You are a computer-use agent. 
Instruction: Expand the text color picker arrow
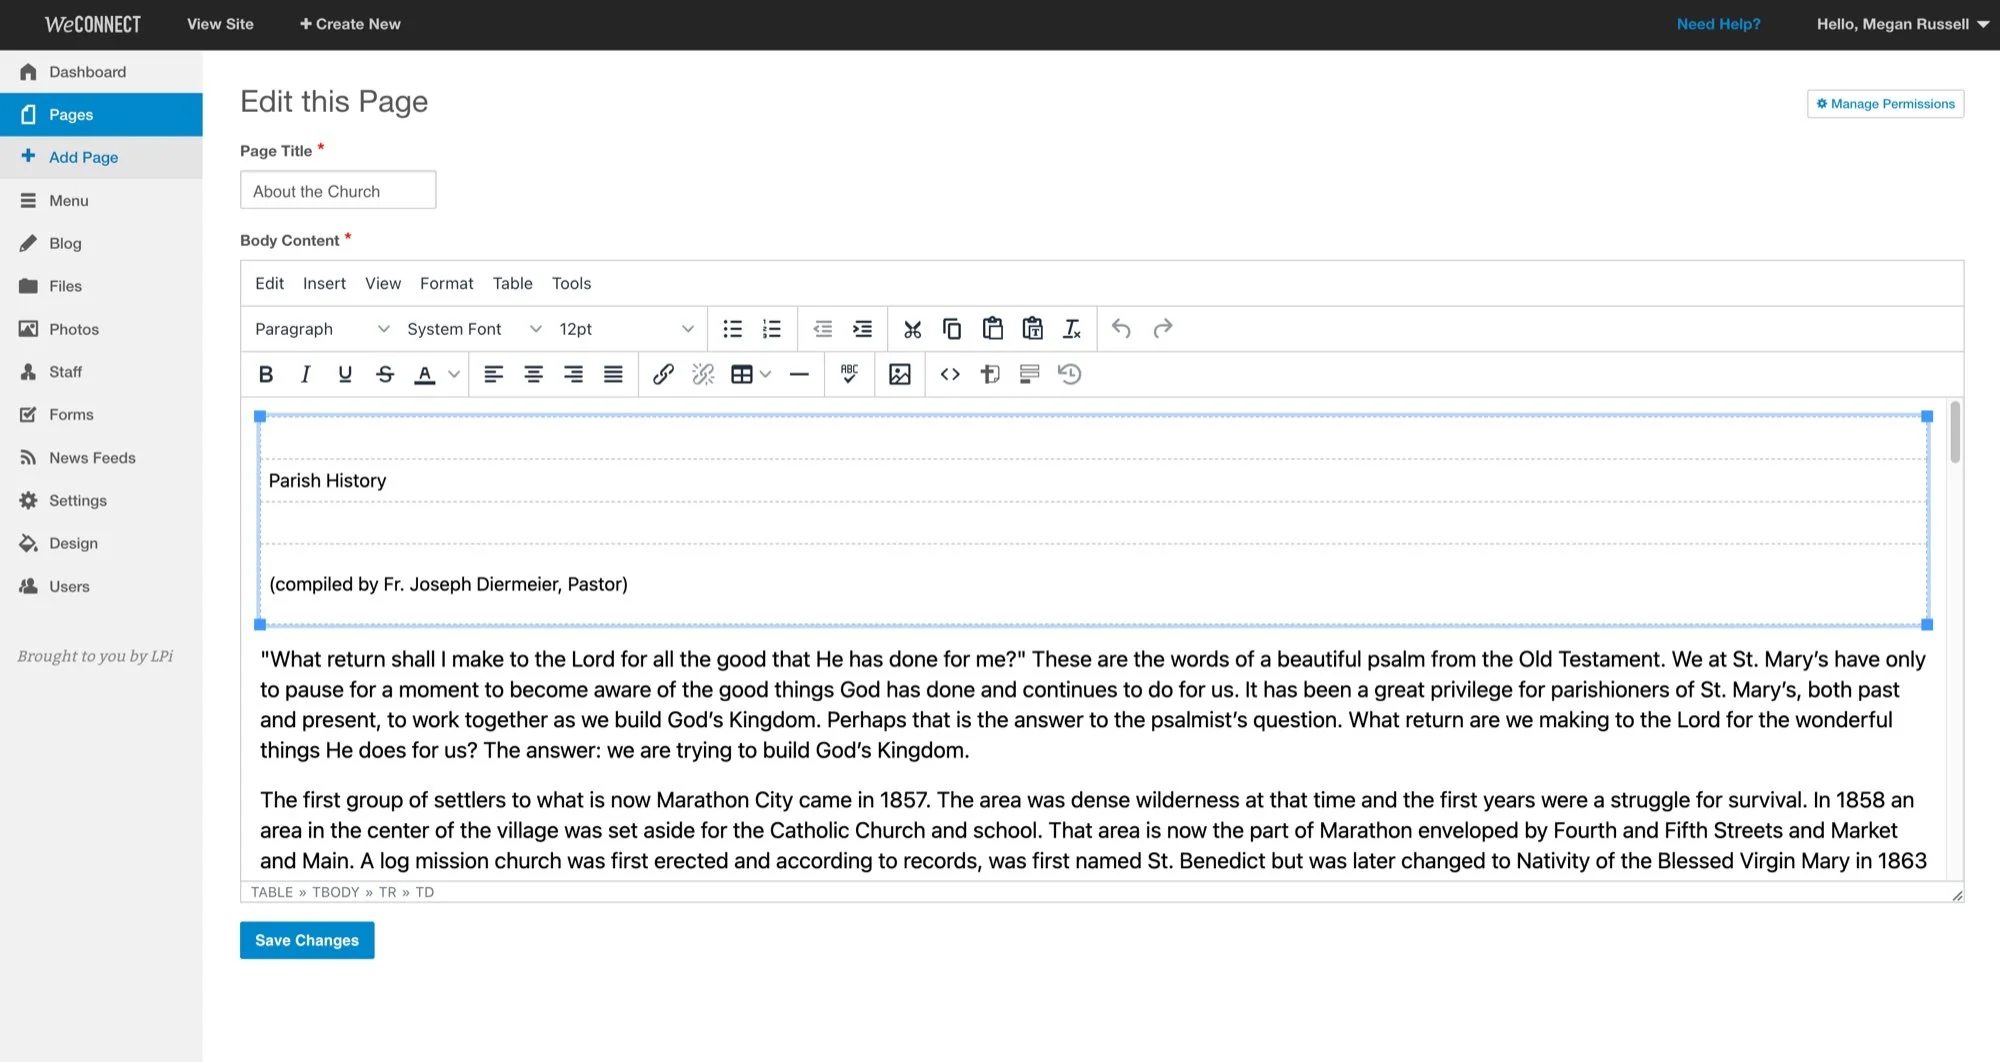[x=454, y=374]
